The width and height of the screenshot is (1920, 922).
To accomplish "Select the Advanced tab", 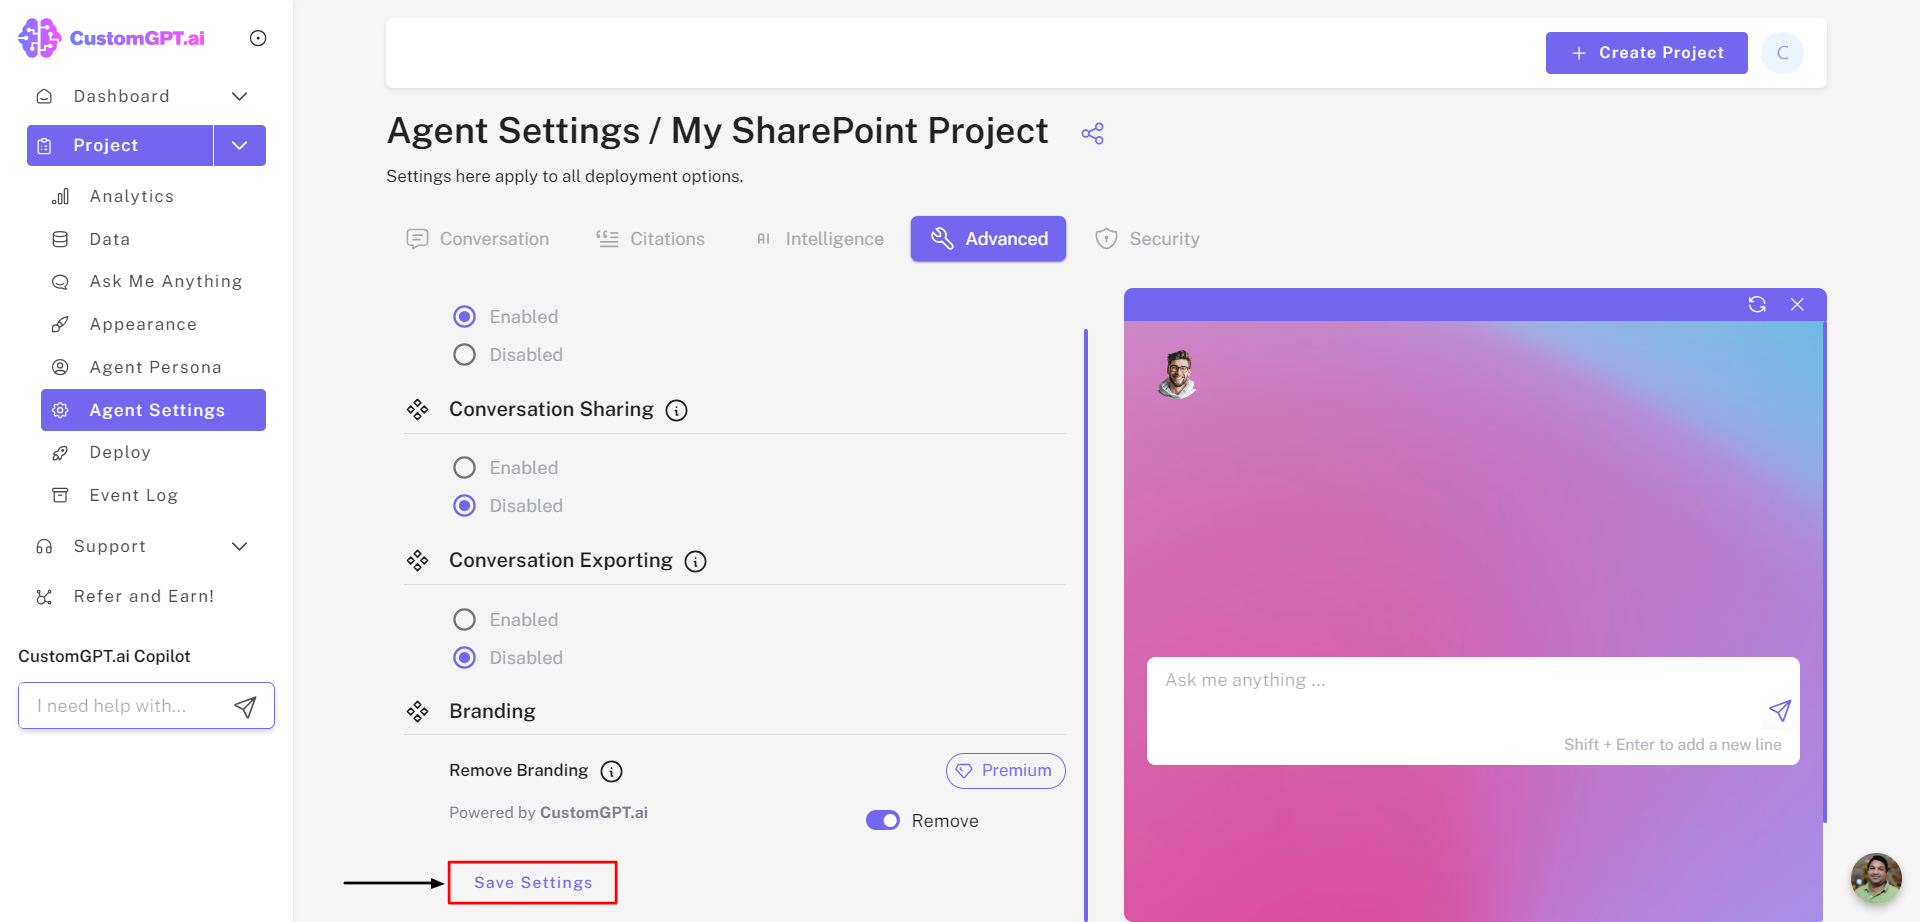I will 988,239.
